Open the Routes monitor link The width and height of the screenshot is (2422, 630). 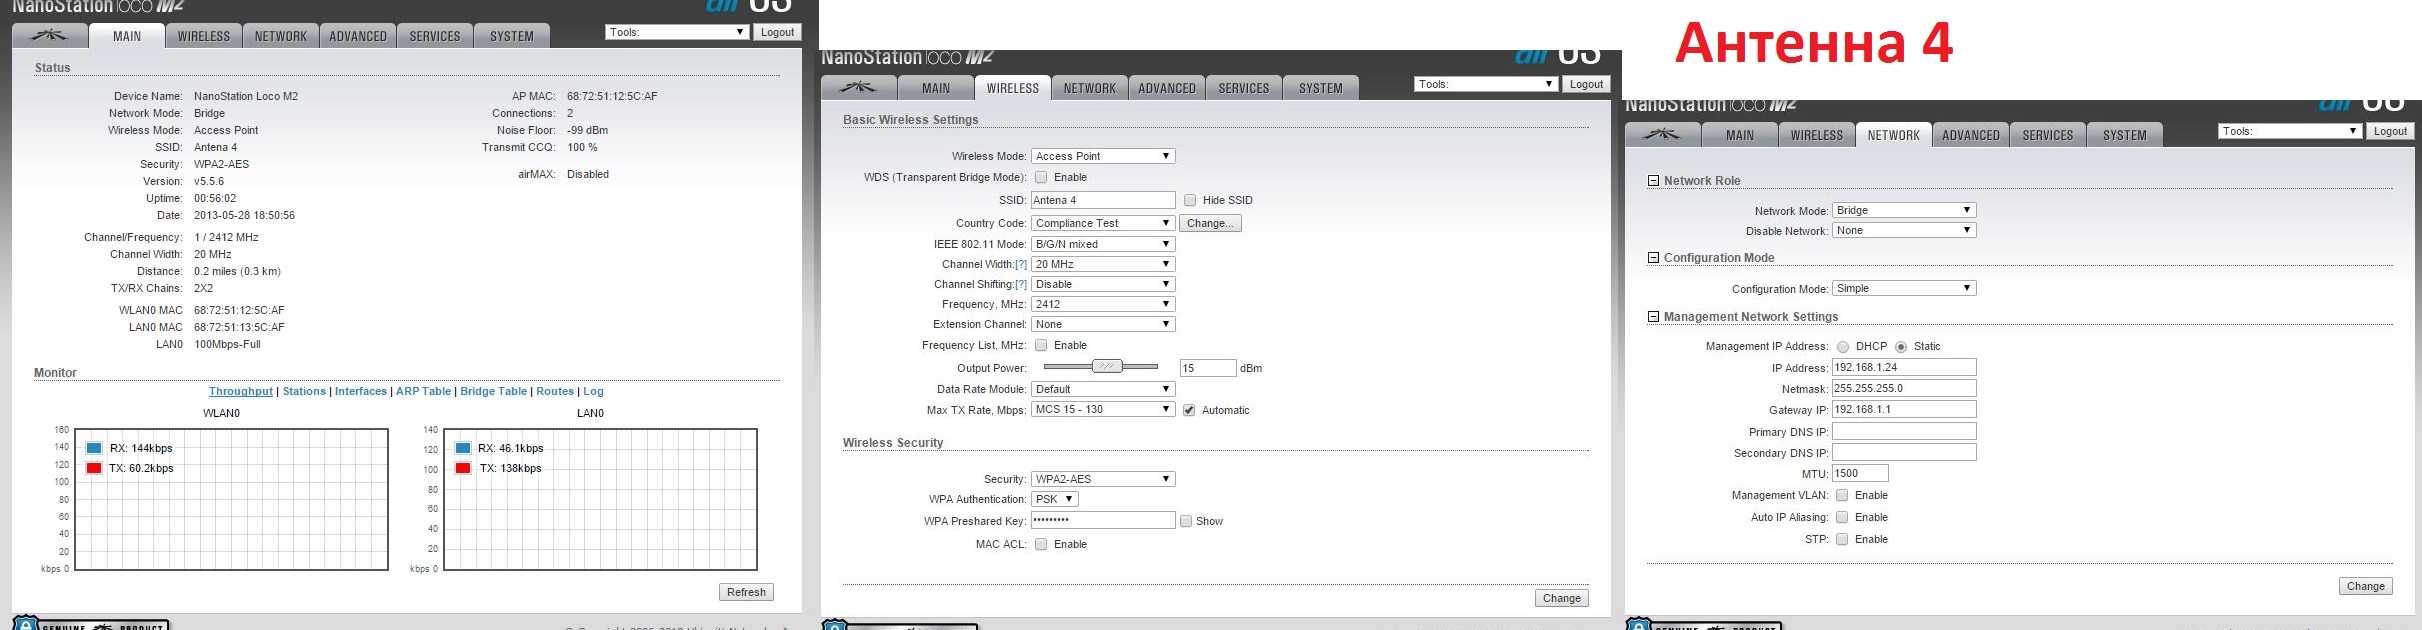point(555,391)
